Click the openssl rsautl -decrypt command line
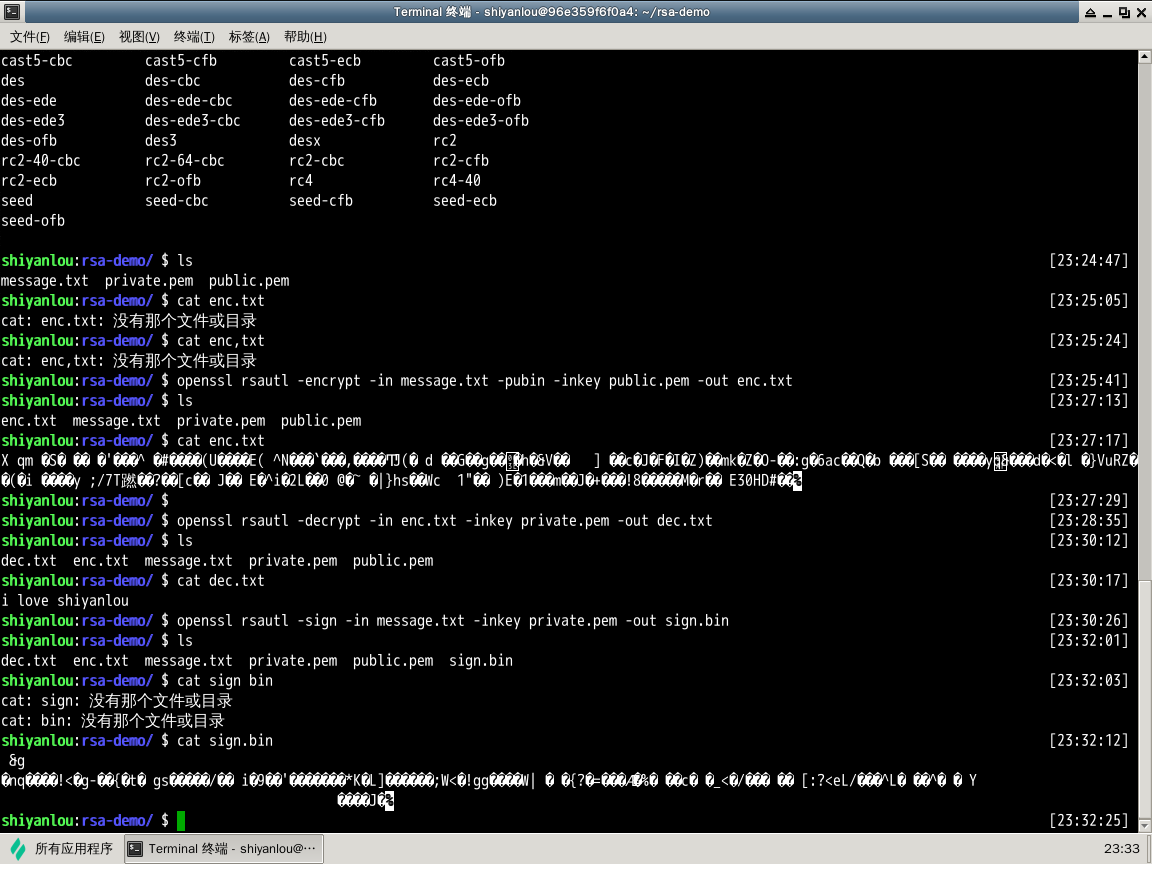1152x896 pixels. 444,521
